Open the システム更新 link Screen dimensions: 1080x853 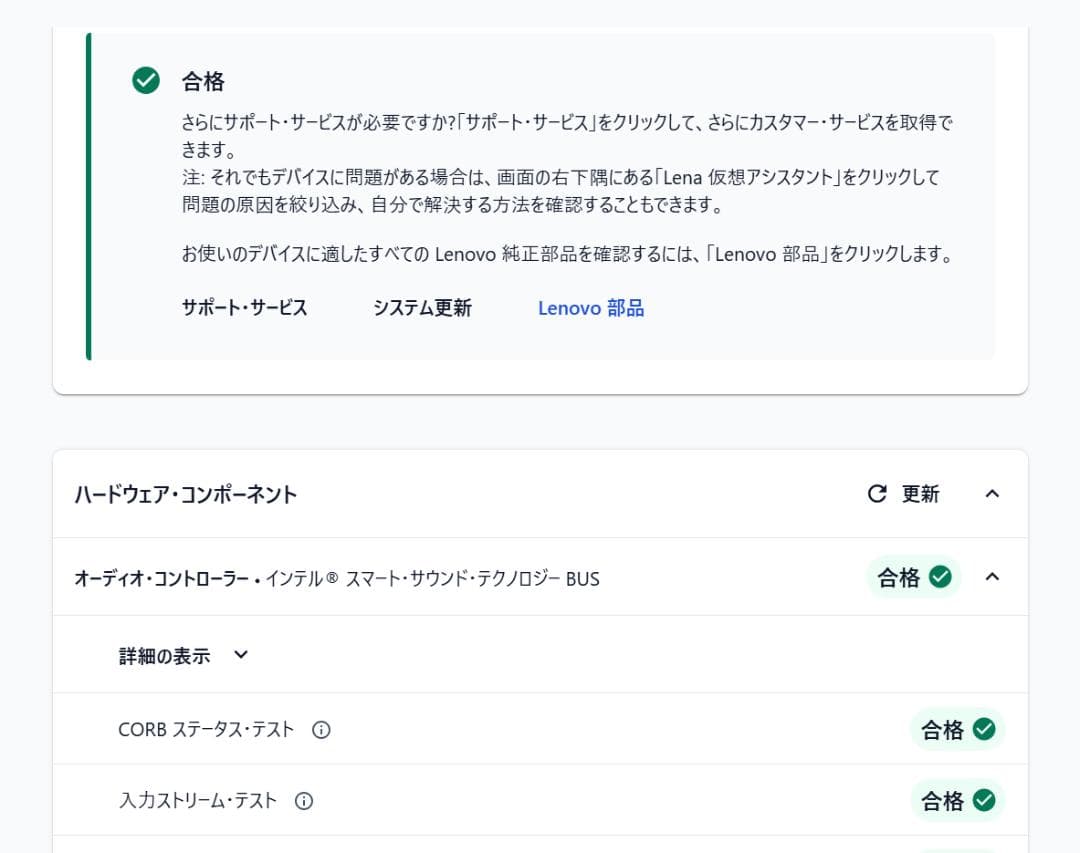pyautogui.click(x=422, y=308)
